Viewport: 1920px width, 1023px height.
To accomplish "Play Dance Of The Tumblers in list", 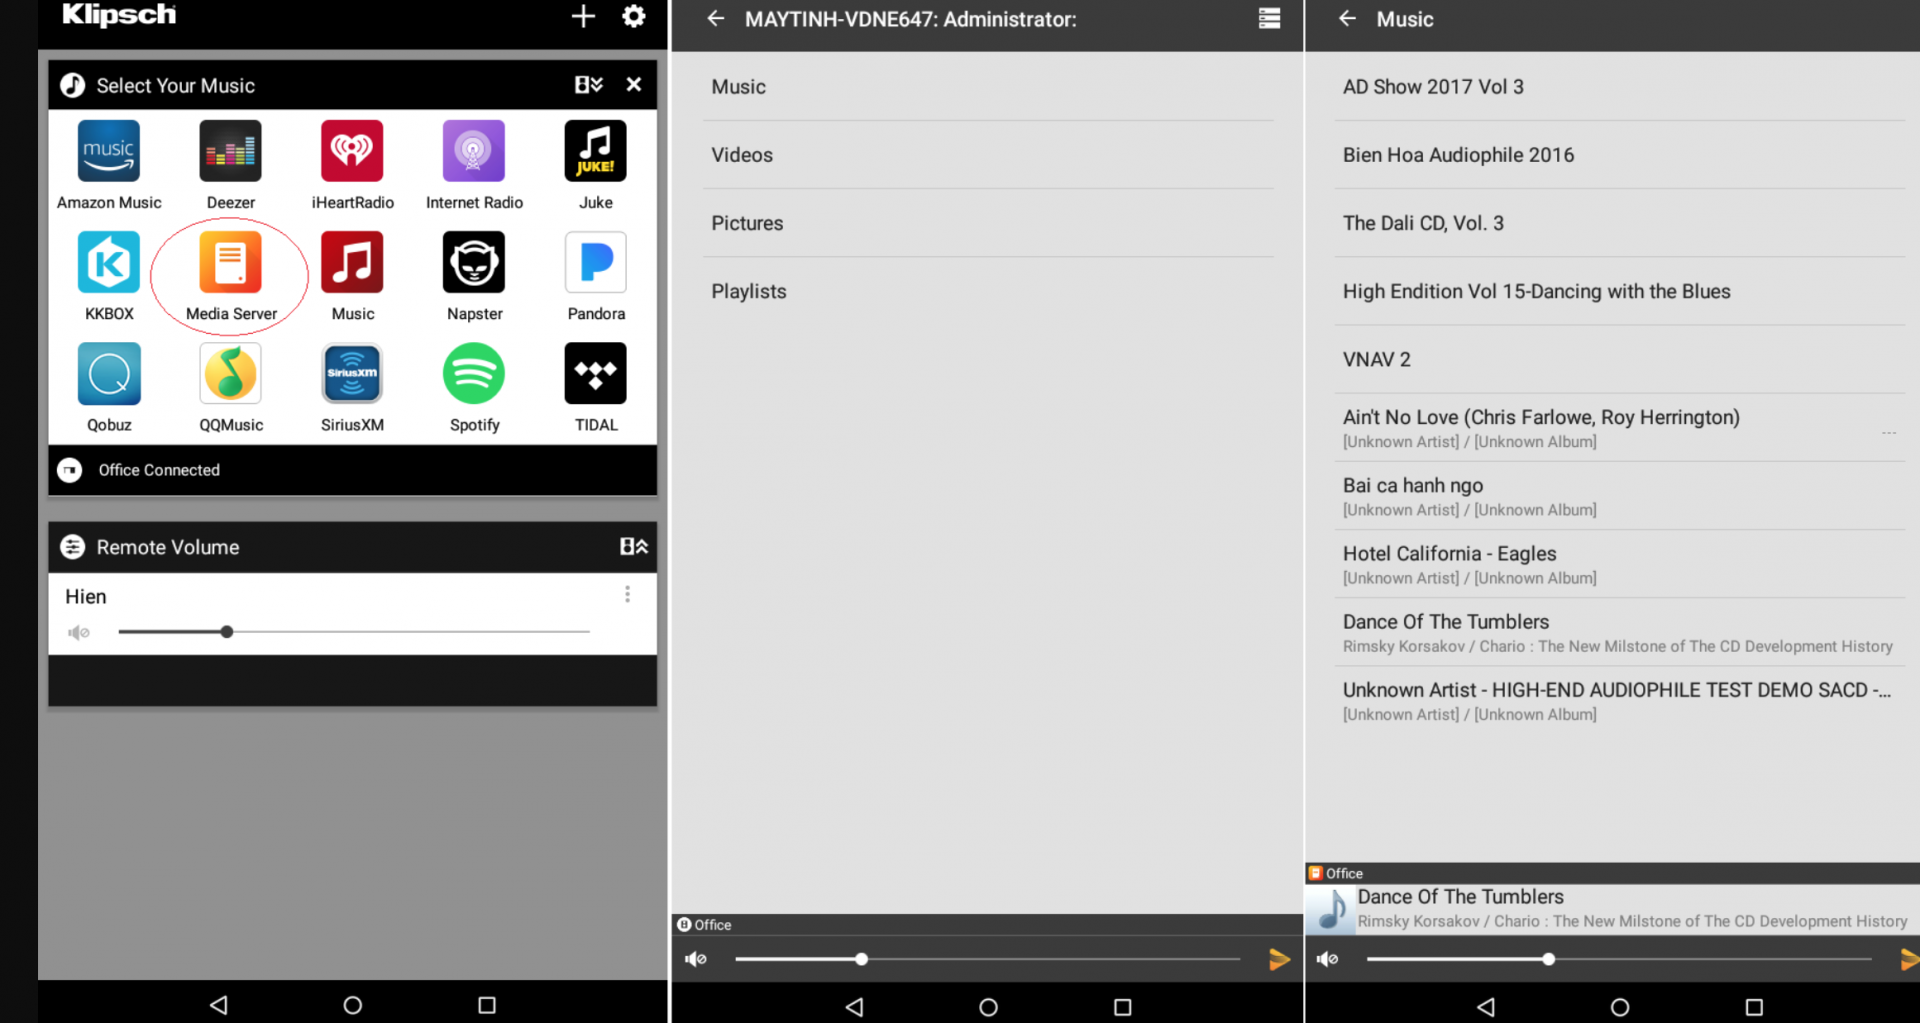I will pyautogui.click(x=1620, y=632).
